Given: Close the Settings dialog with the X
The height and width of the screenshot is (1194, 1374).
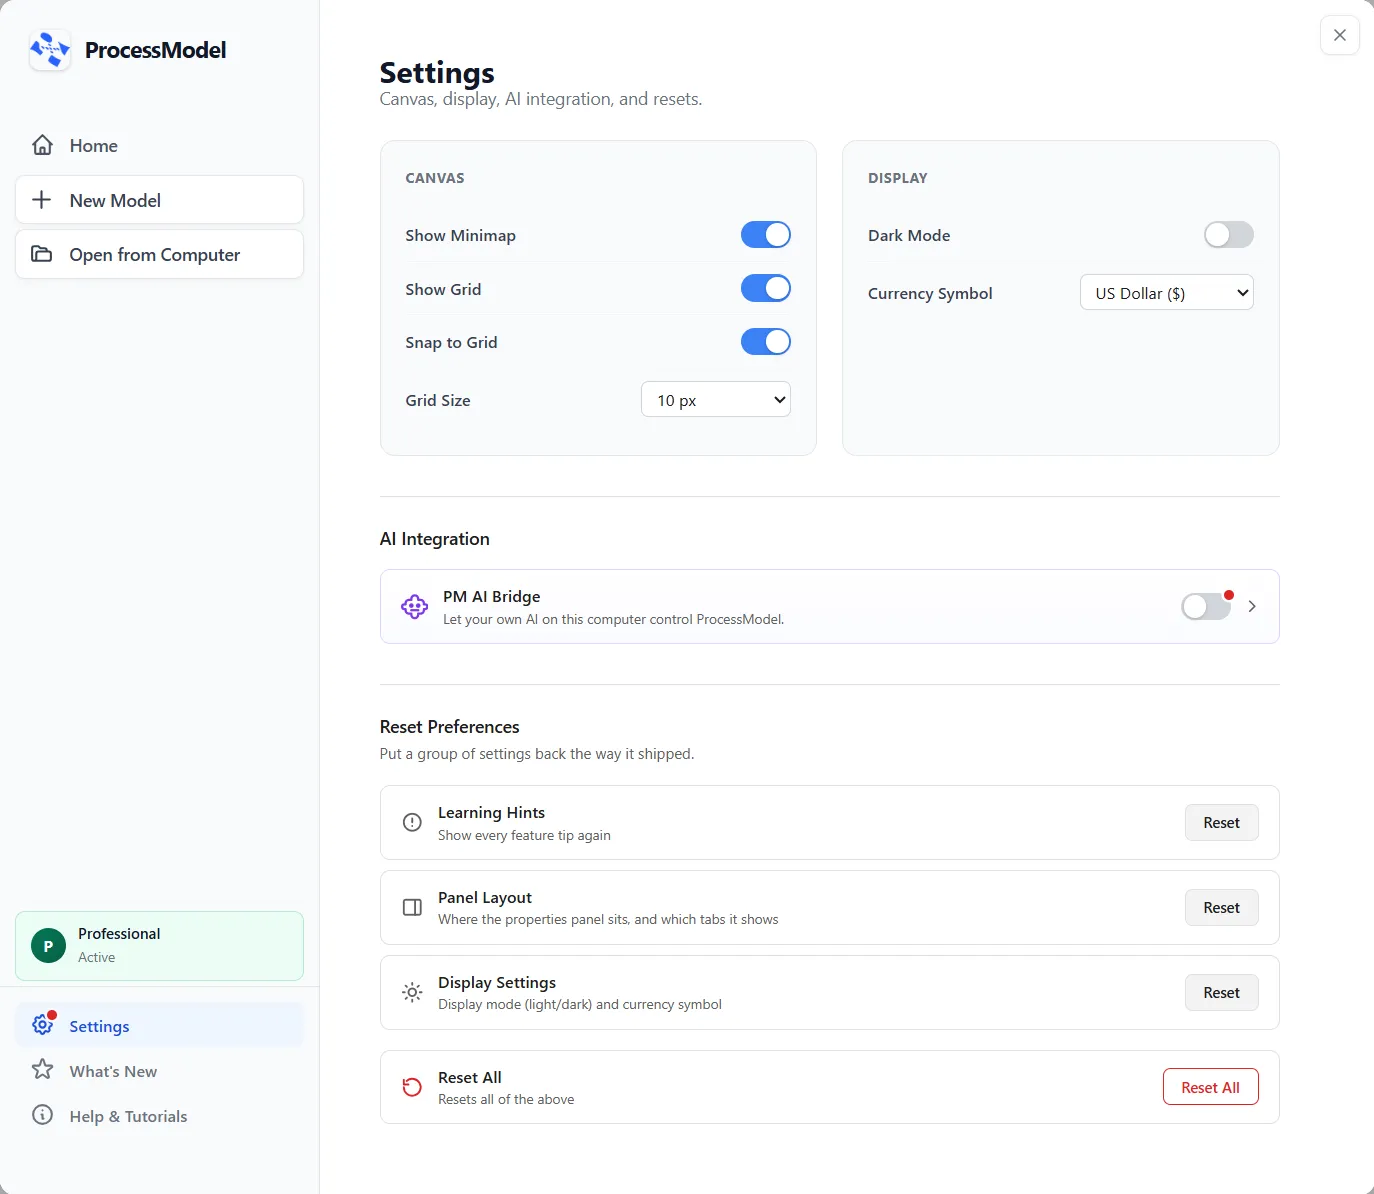Looking at the screenshot, I should (1340, 35).
